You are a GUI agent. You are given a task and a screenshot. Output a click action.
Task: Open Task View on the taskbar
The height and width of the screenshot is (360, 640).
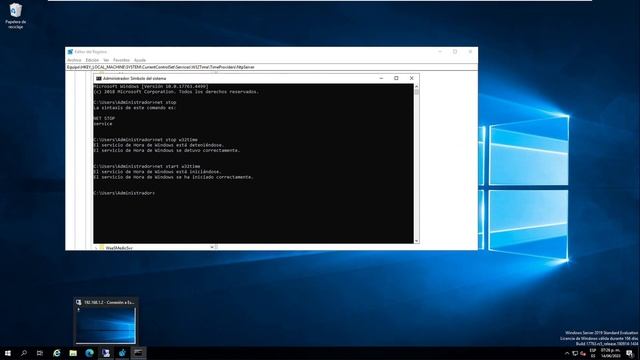[40, 353]
